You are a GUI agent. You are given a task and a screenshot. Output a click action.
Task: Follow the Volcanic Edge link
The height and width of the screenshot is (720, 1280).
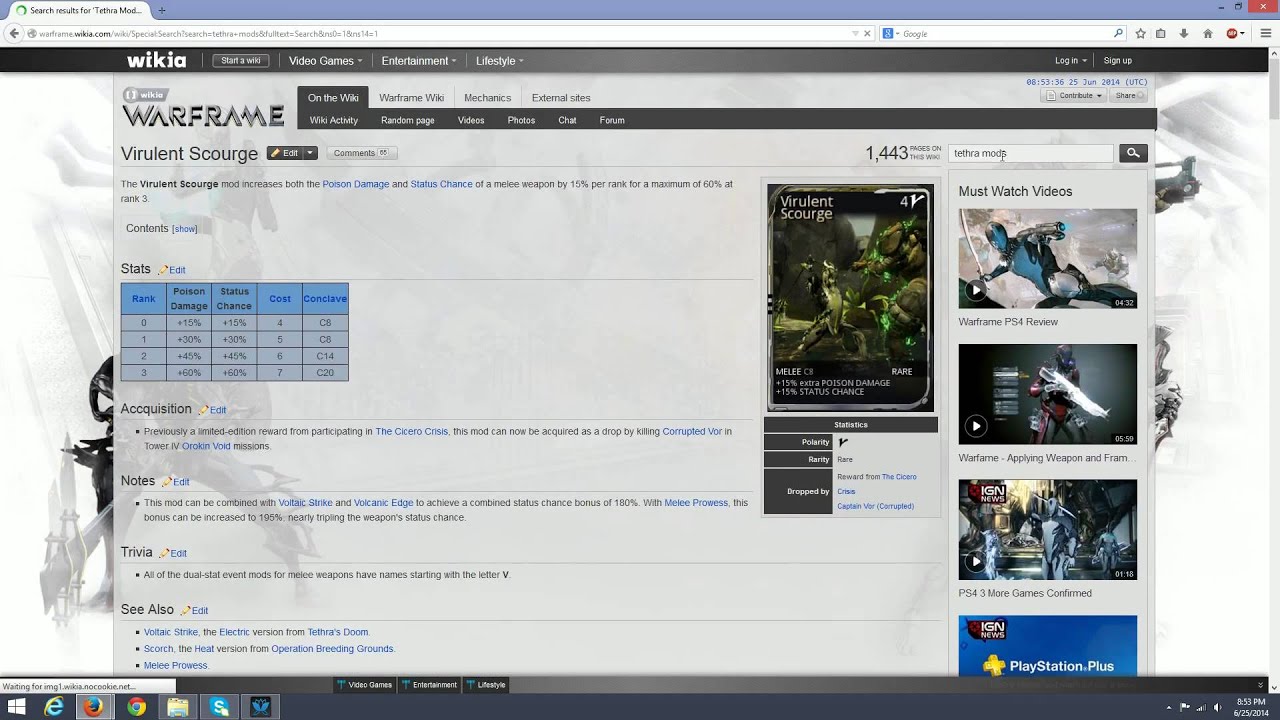coord(383,503)
